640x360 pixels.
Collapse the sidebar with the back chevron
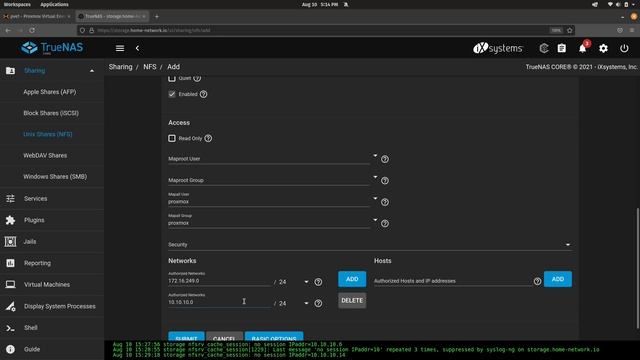click(x=138, y=48)
